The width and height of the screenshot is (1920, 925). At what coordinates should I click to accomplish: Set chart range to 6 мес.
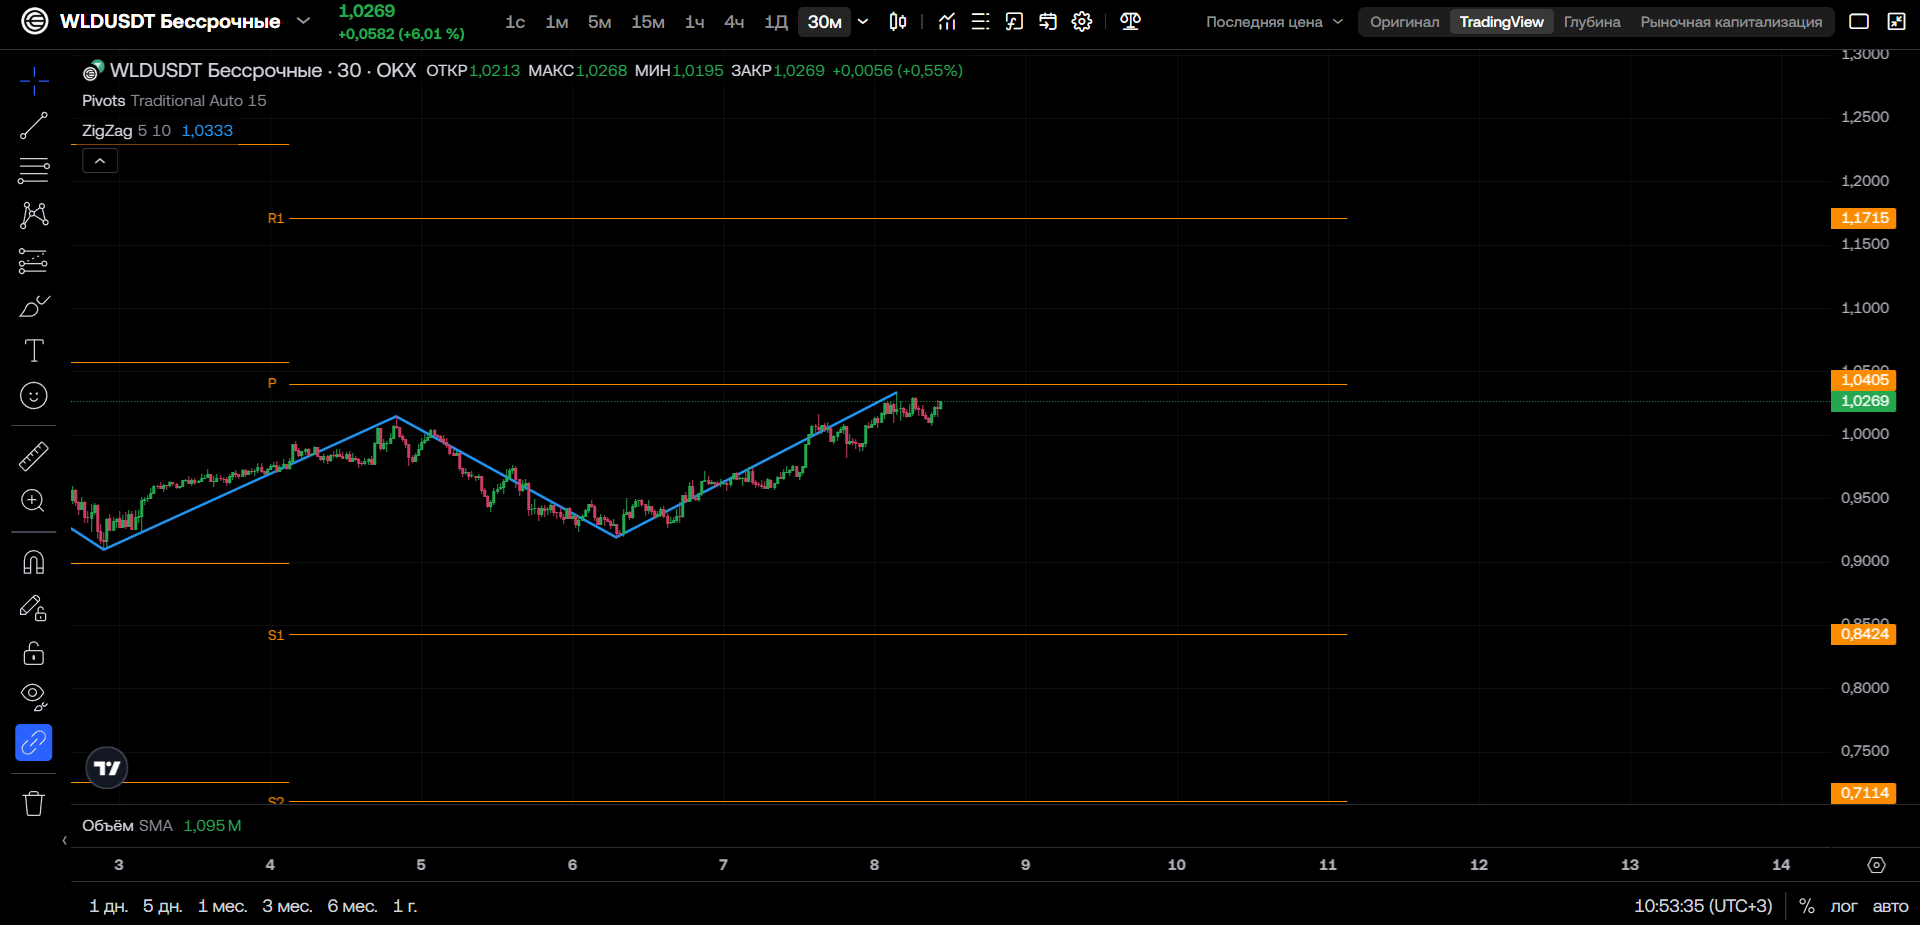(x=352, y=906)
